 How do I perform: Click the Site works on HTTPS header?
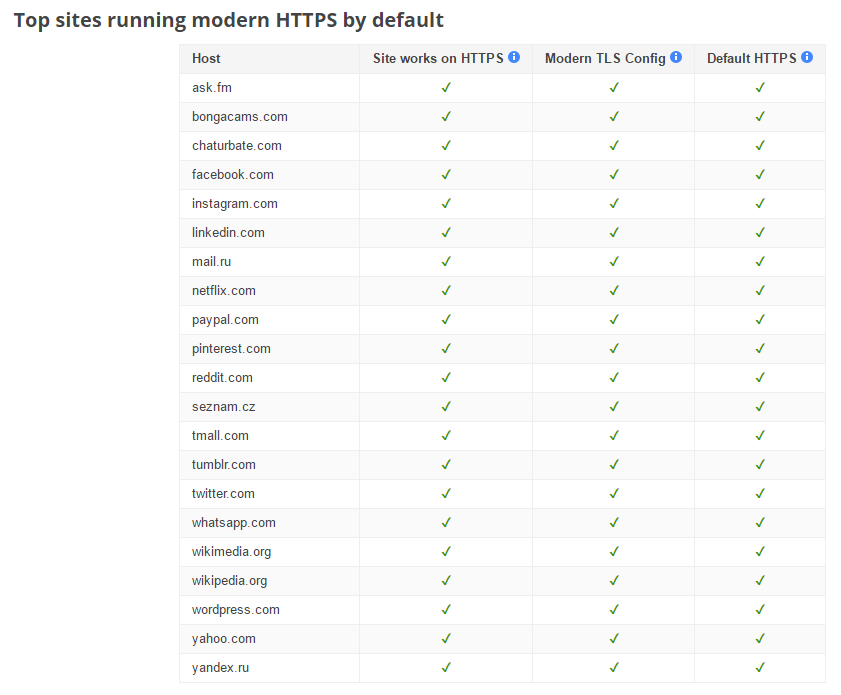pos(438,59)
